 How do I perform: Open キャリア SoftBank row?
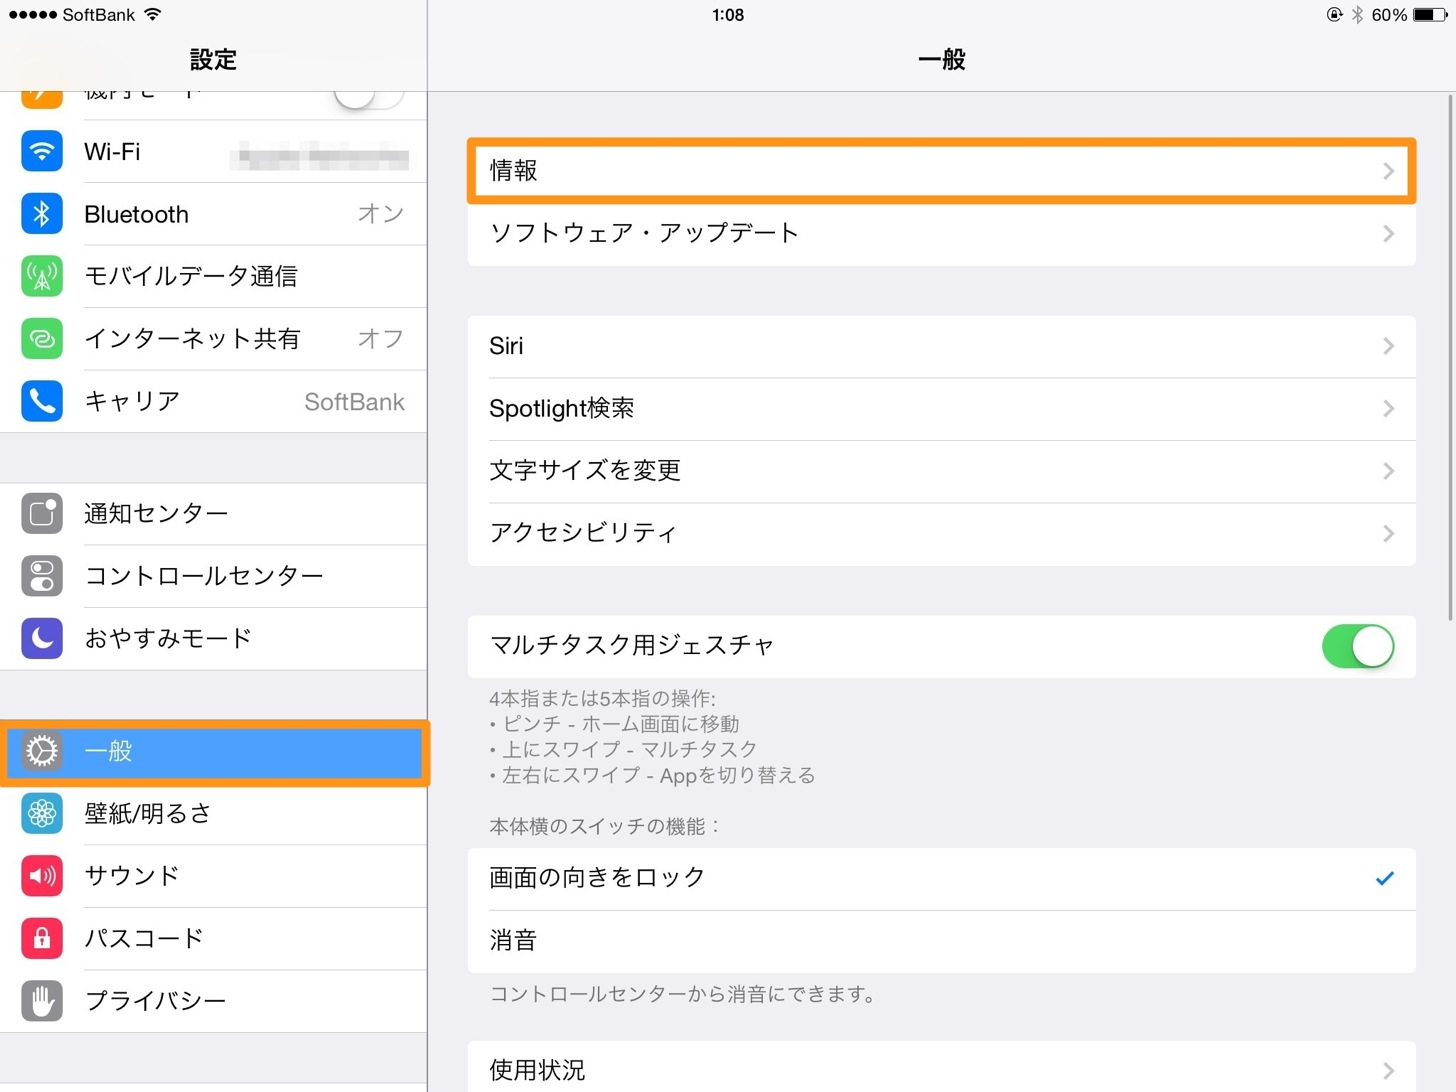coord(213,401)
